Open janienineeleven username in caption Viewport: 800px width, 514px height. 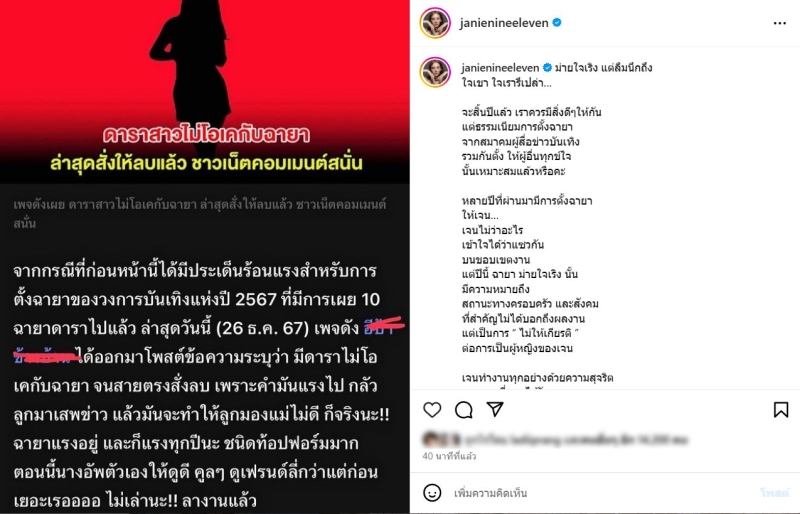(500, 68)
